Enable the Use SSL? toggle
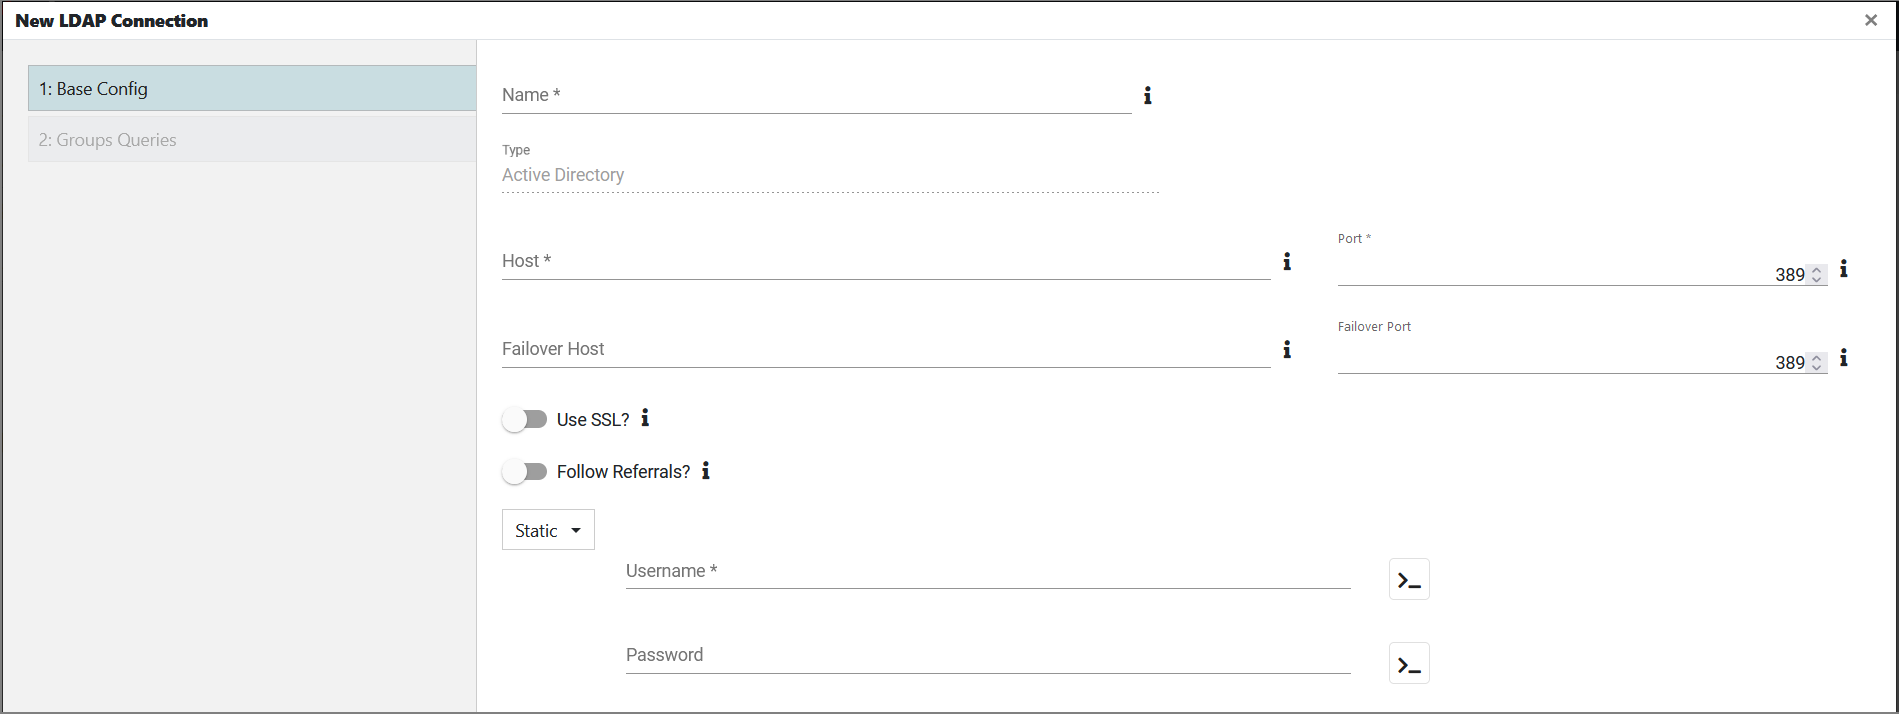This screenshot has height=714, width=1899. tap(524, 419)
